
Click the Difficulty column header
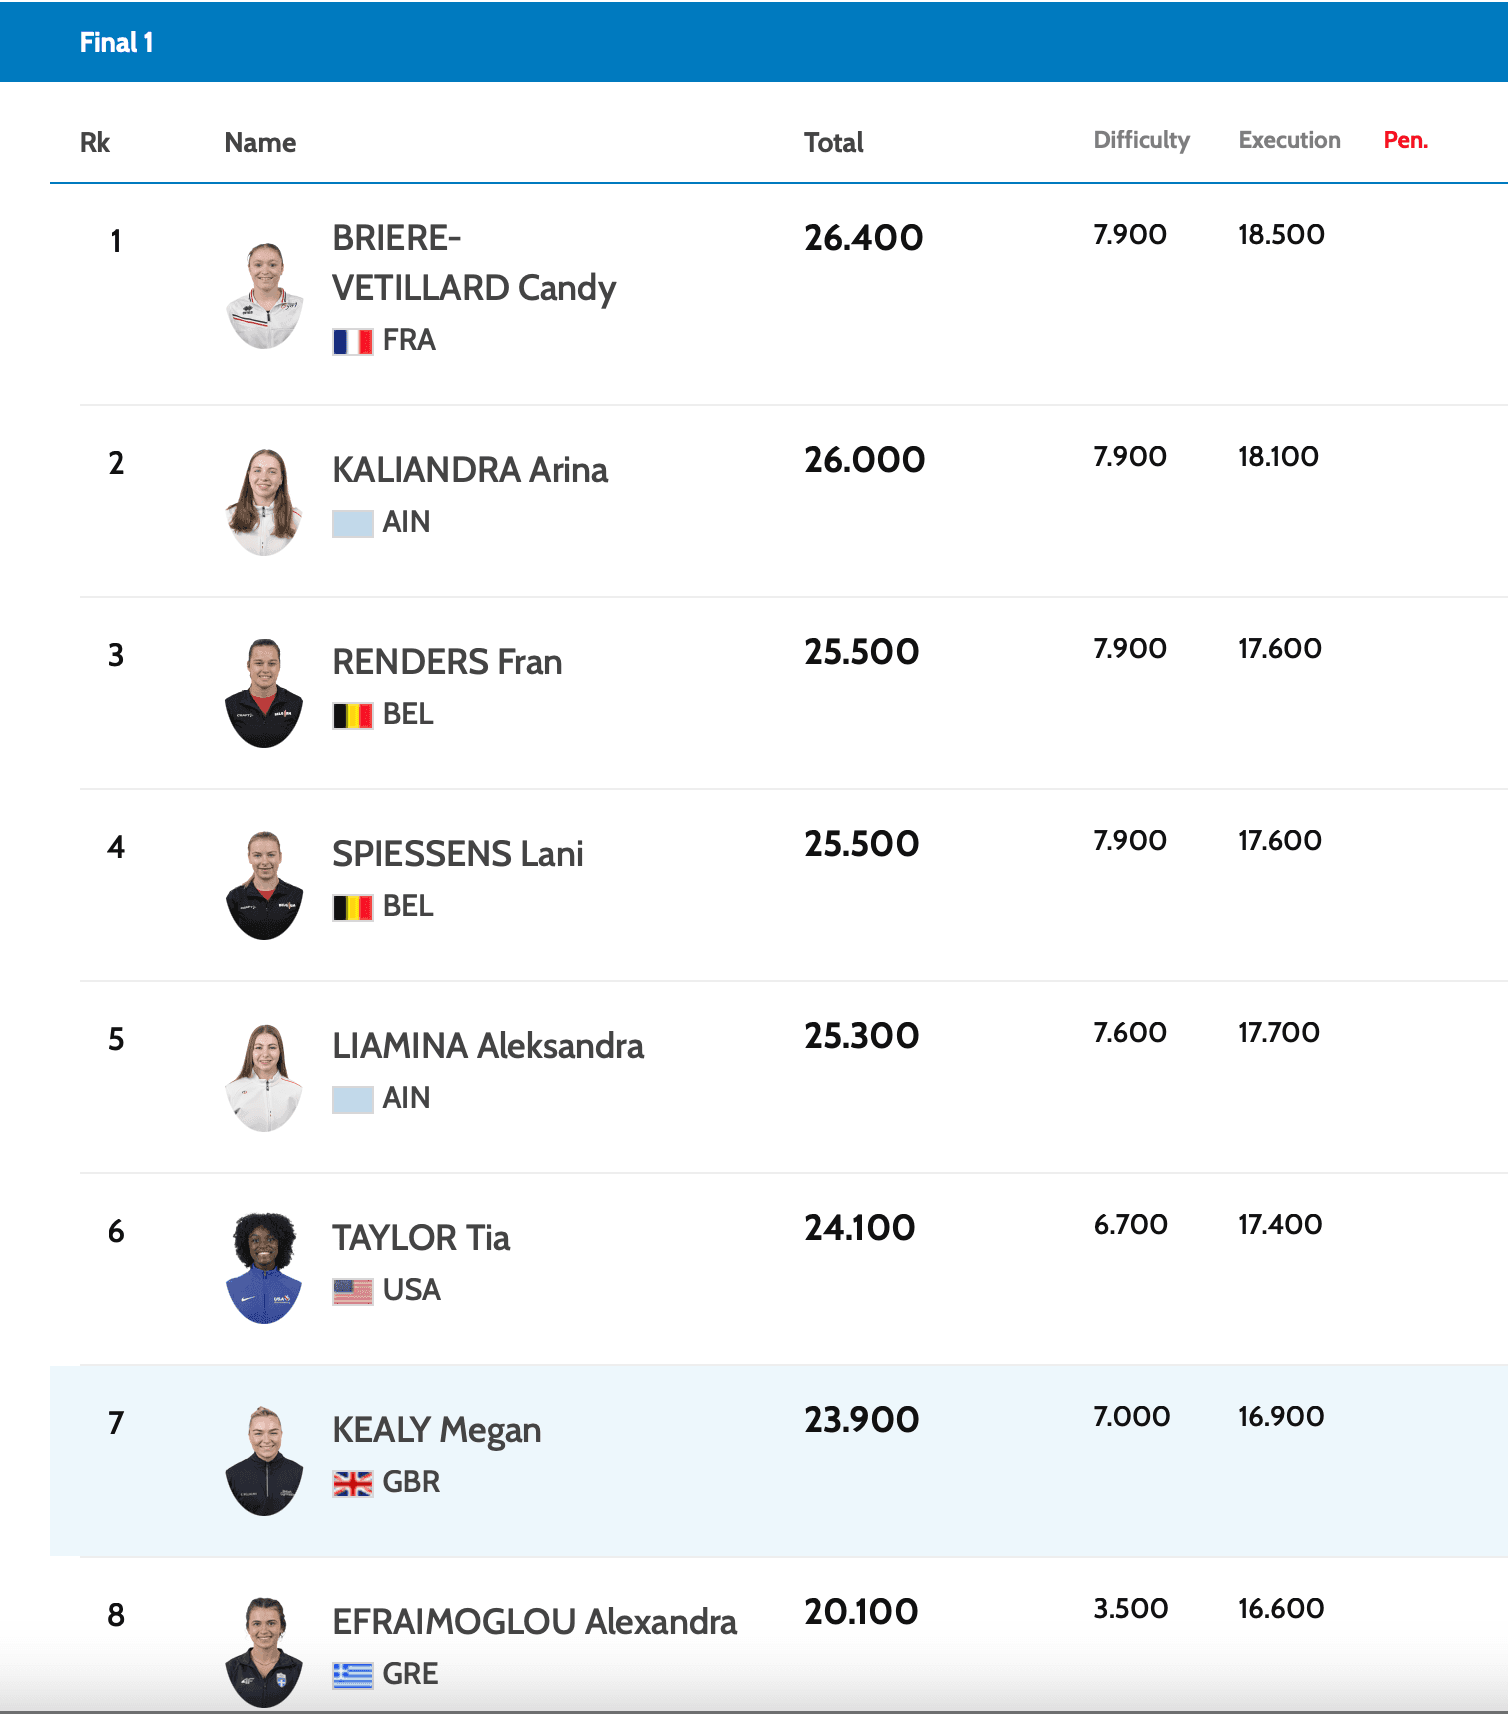coord(1141,140)
